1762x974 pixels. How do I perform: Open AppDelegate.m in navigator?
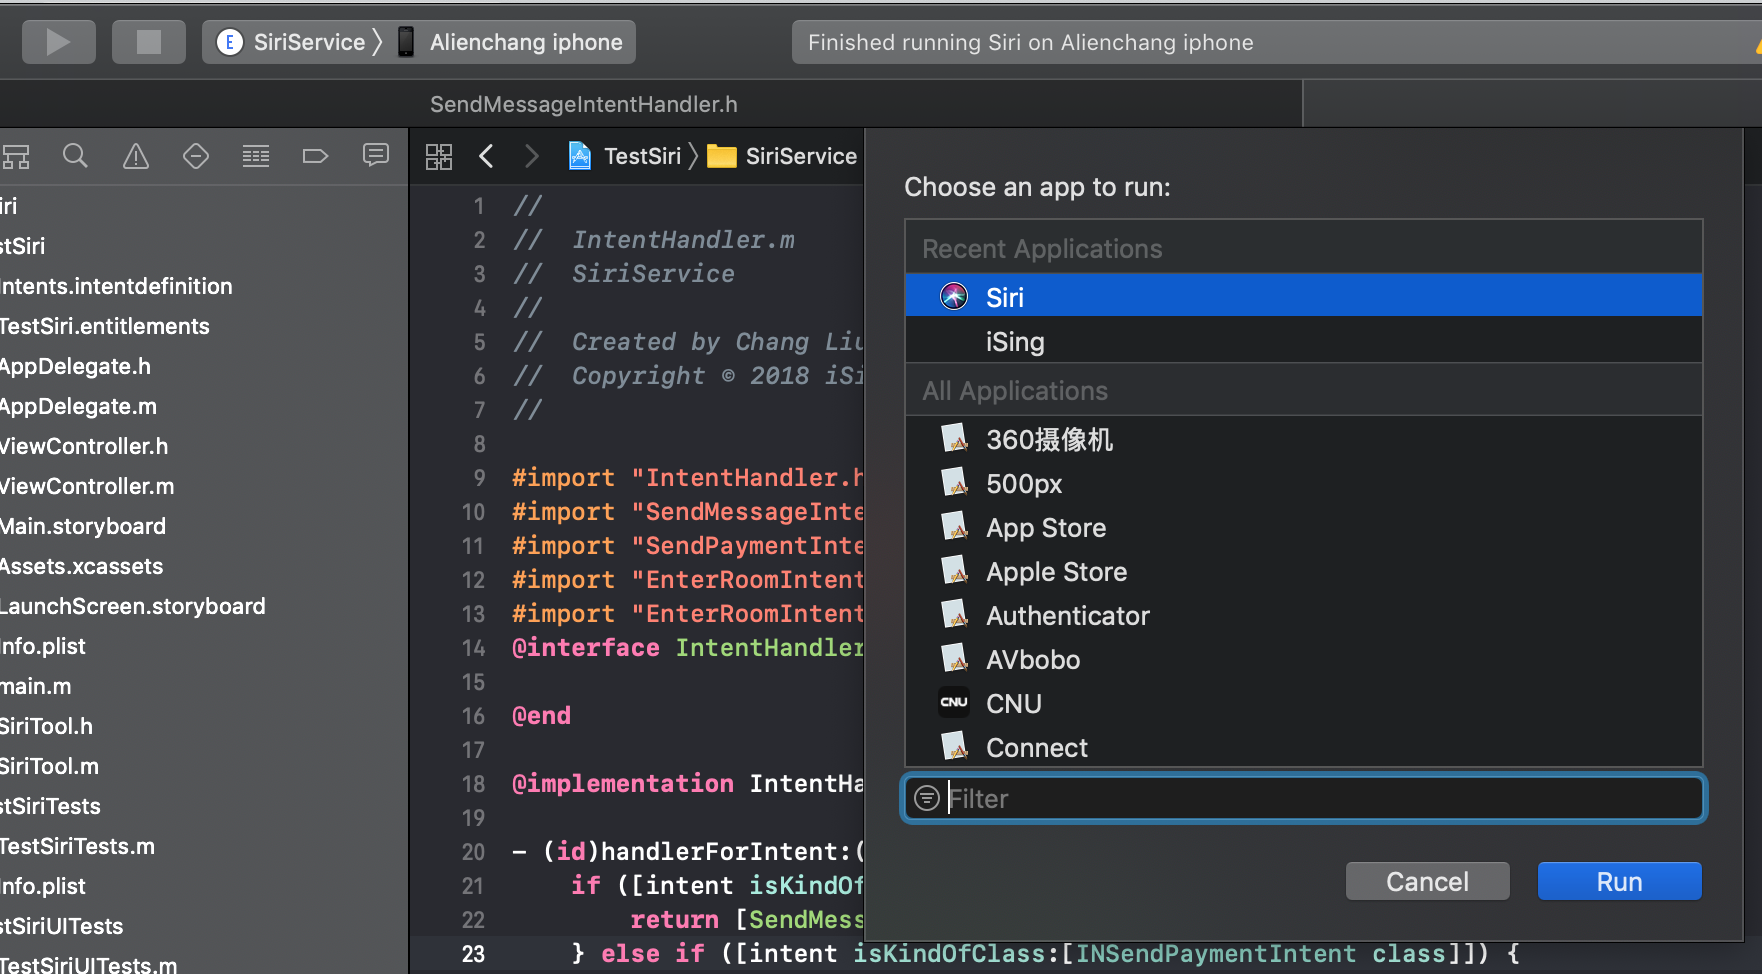pyautogui.click(x=78, y=406)
